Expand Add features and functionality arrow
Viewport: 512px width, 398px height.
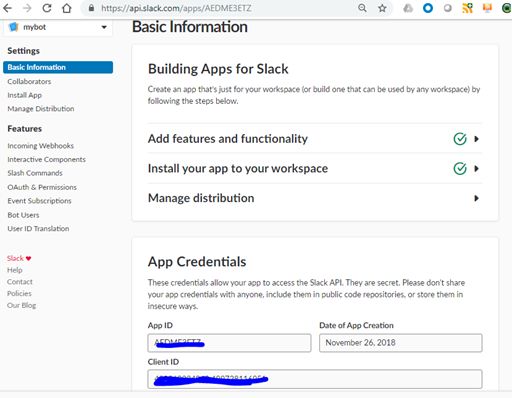click(477, 139)
